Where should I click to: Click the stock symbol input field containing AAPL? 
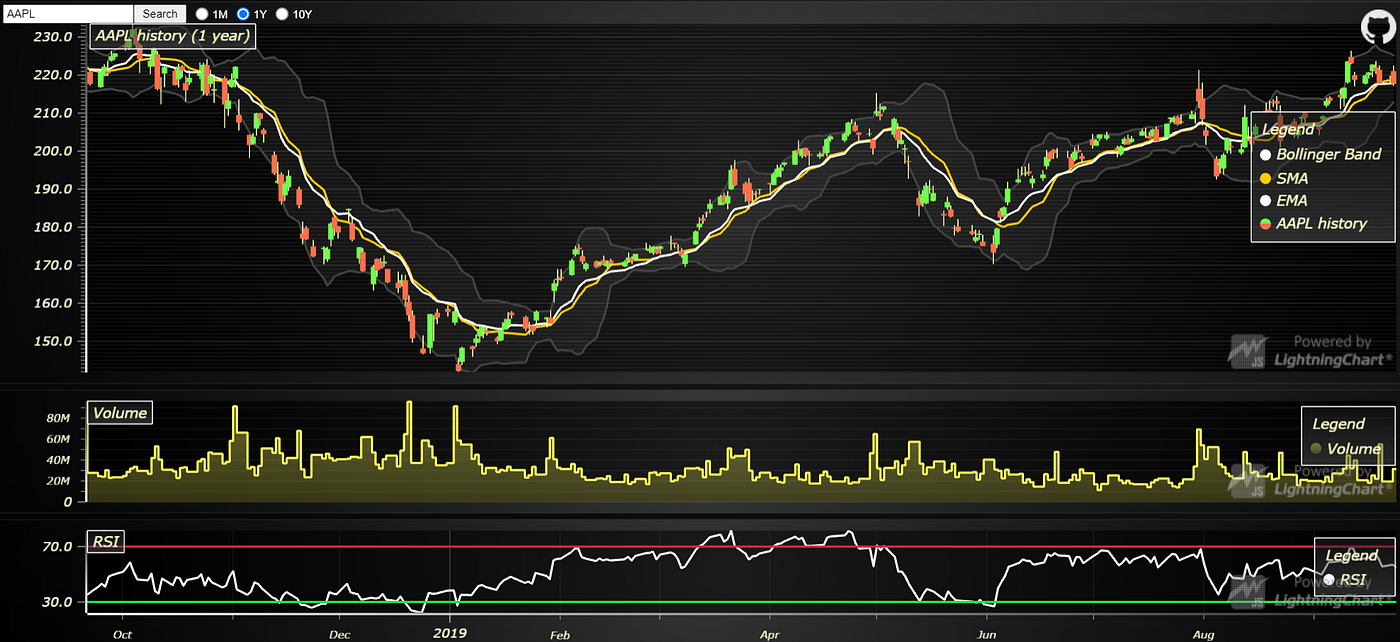tap(67, 14)
